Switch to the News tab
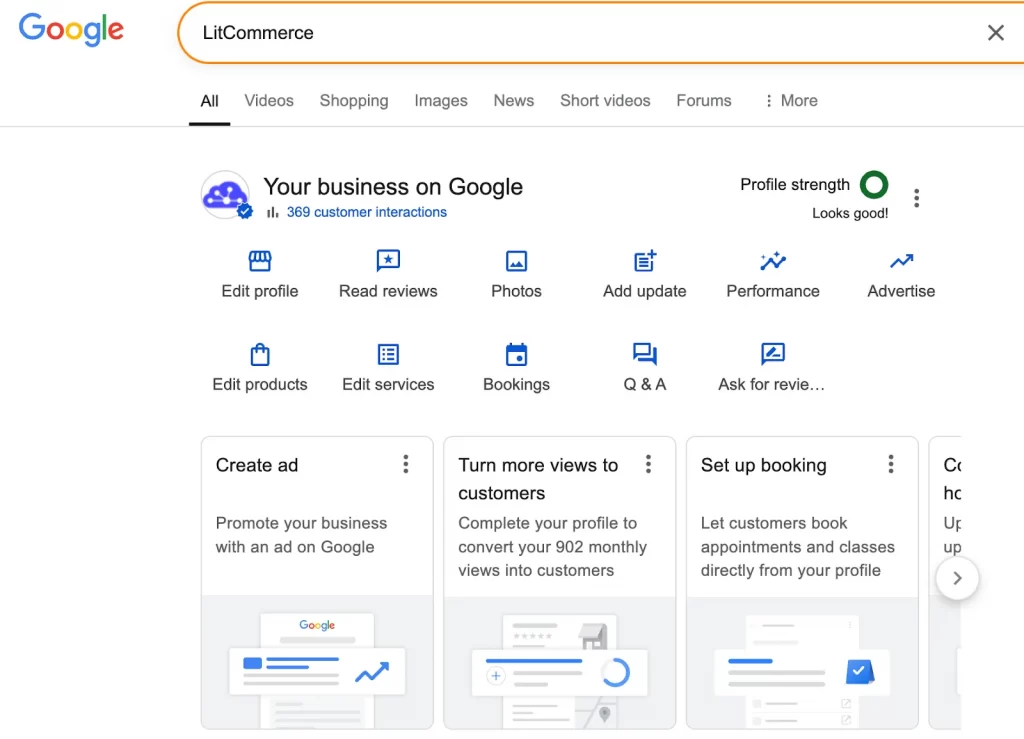Viewport: 1024px width, 739px height. [x=513, y=101]
